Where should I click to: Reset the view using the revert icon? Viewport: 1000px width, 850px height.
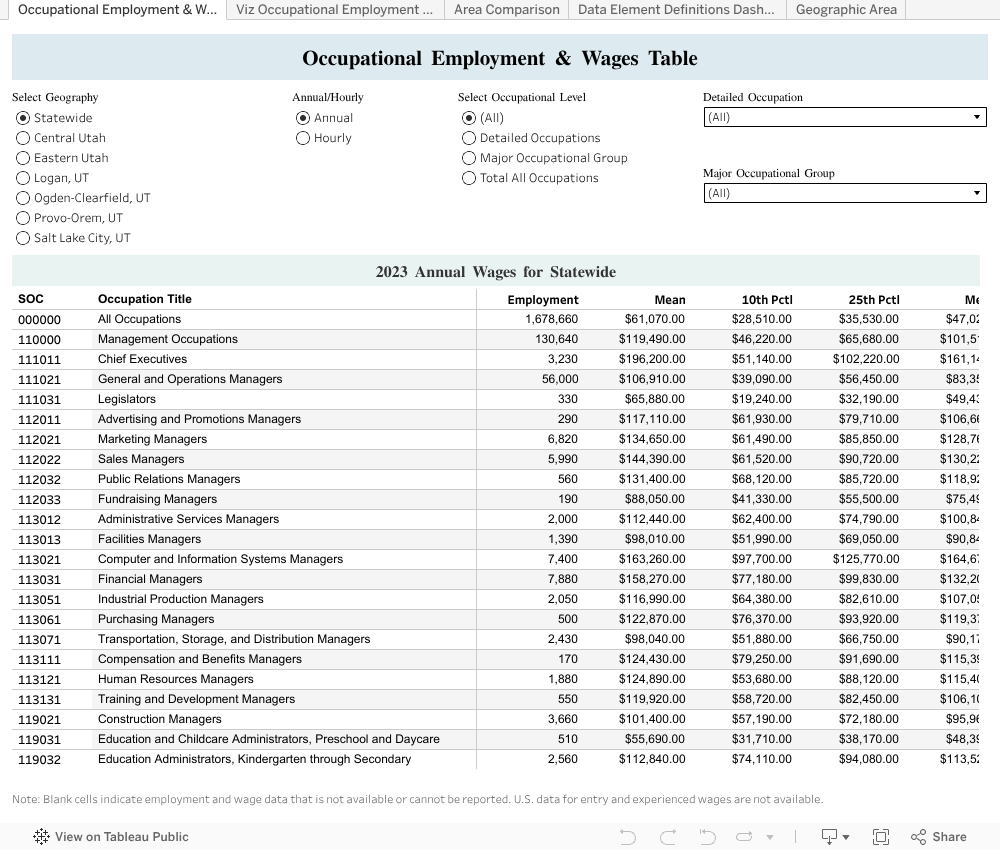click(x=706, y=837)
